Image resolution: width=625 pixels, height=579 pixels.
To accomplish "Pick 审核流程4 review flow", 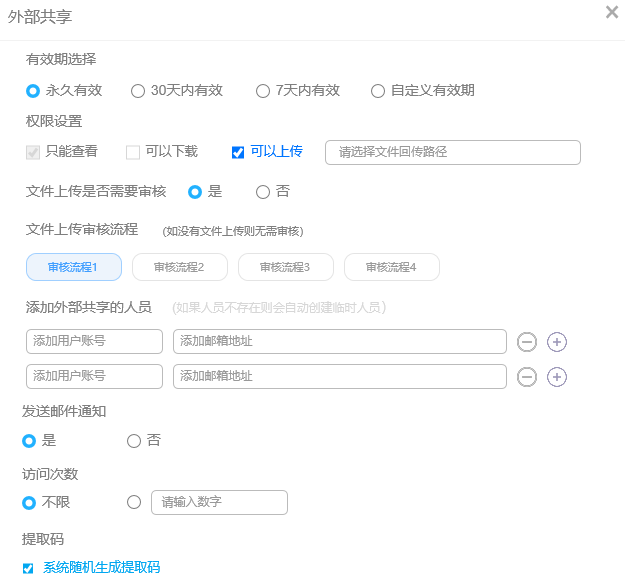I will (391, 267).
